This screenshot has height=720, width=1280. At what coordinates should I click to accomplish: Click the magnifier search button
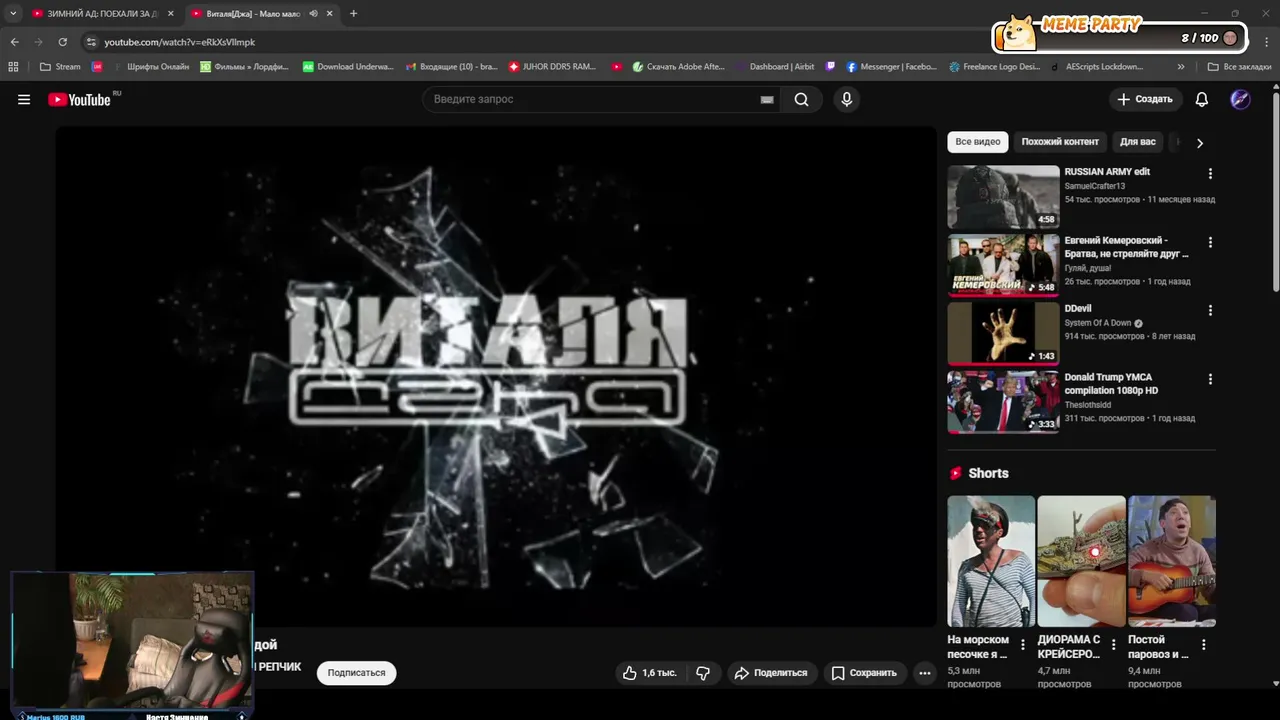pyautogui.click(x=801, y=99)
